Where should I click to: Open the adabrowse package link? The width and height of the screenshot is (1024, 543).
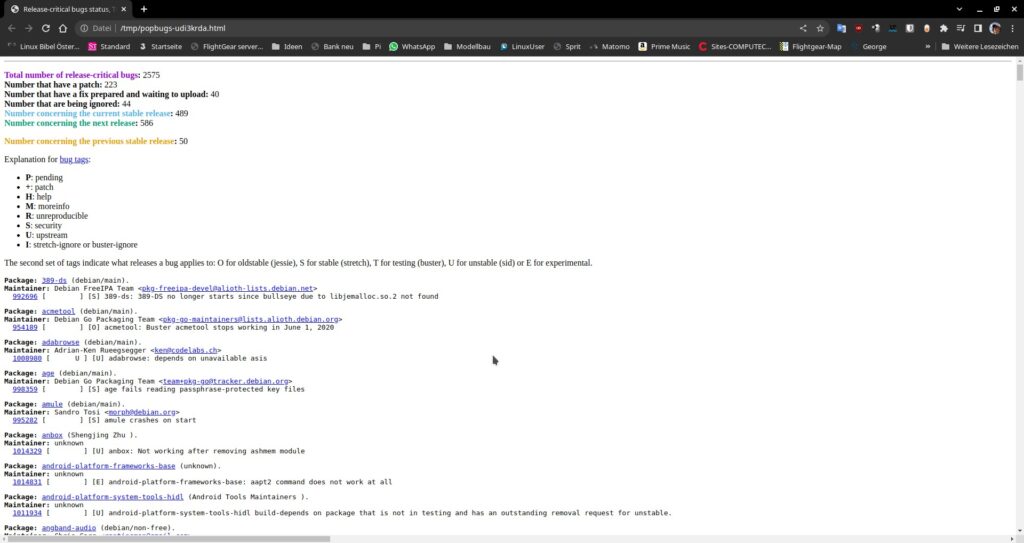point(60,342)
